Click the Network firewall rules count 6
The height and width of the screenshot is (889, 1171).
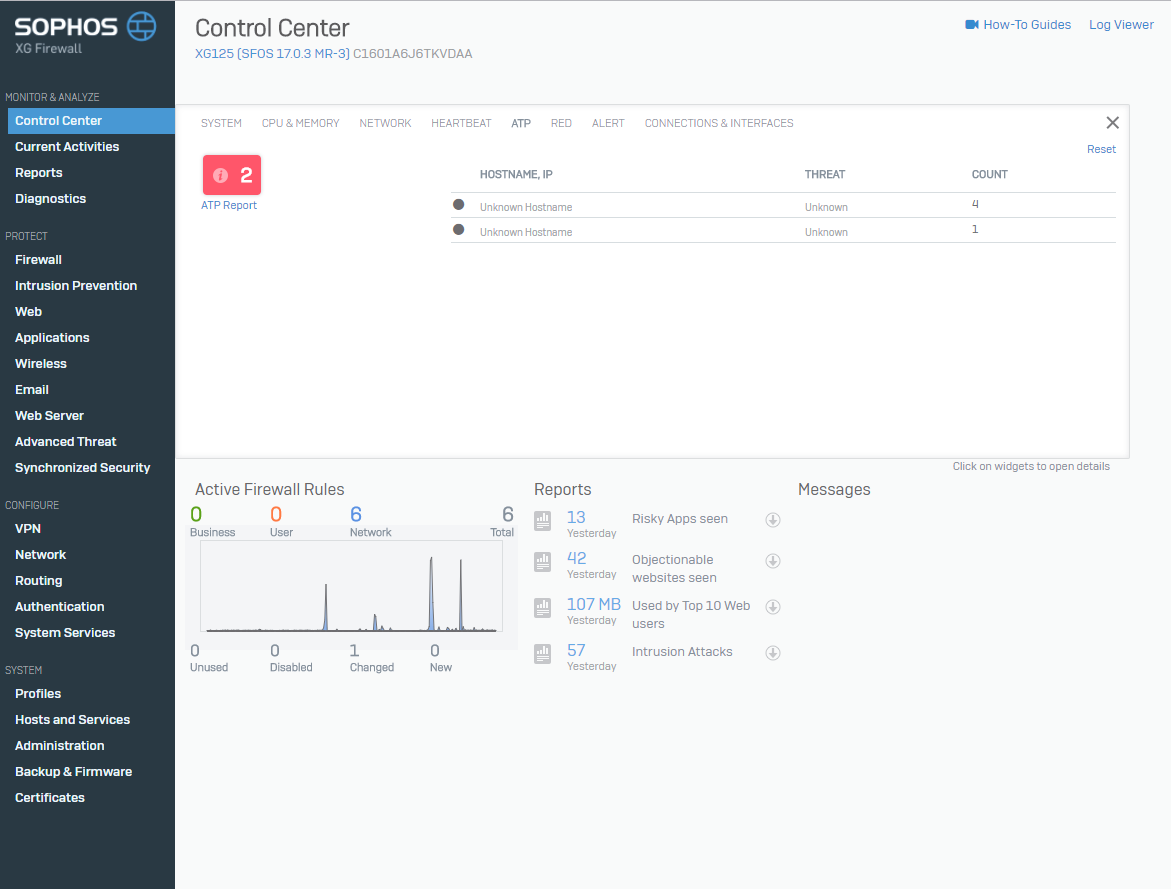click(355, 514)
